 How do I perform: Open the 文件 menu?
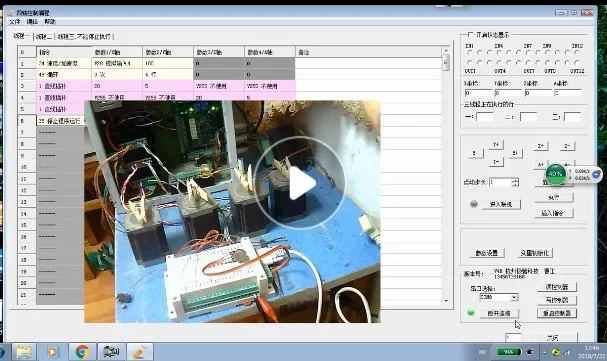[15, 22]
